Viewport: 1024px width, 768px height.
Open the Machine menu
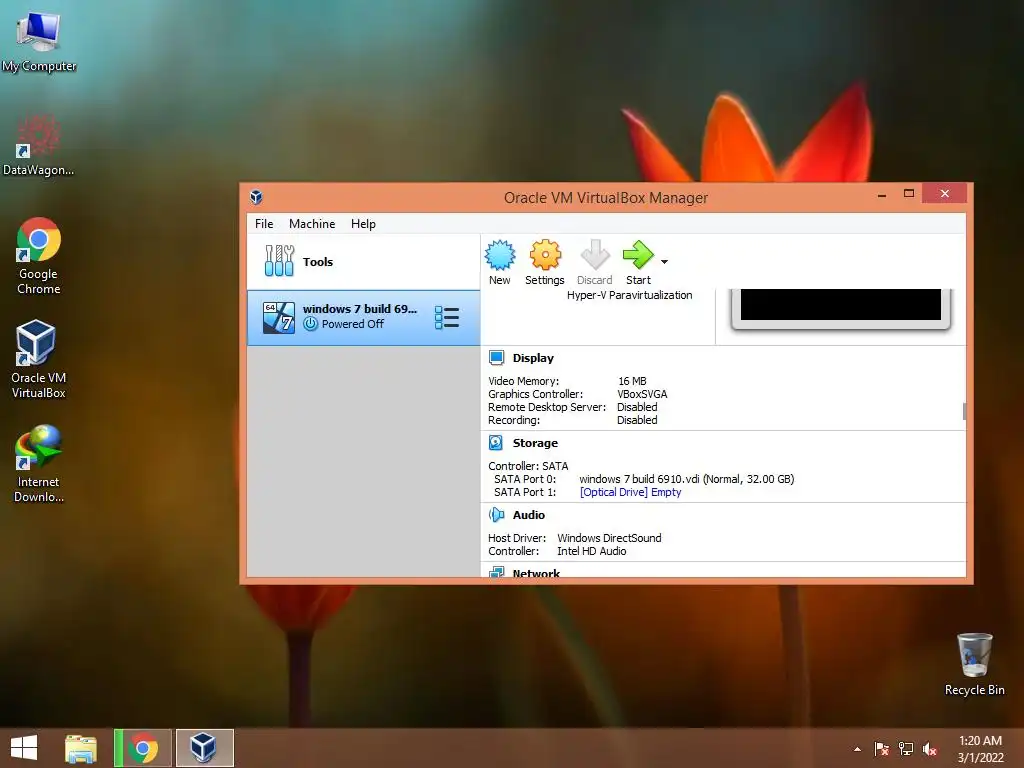click(312, 223)
